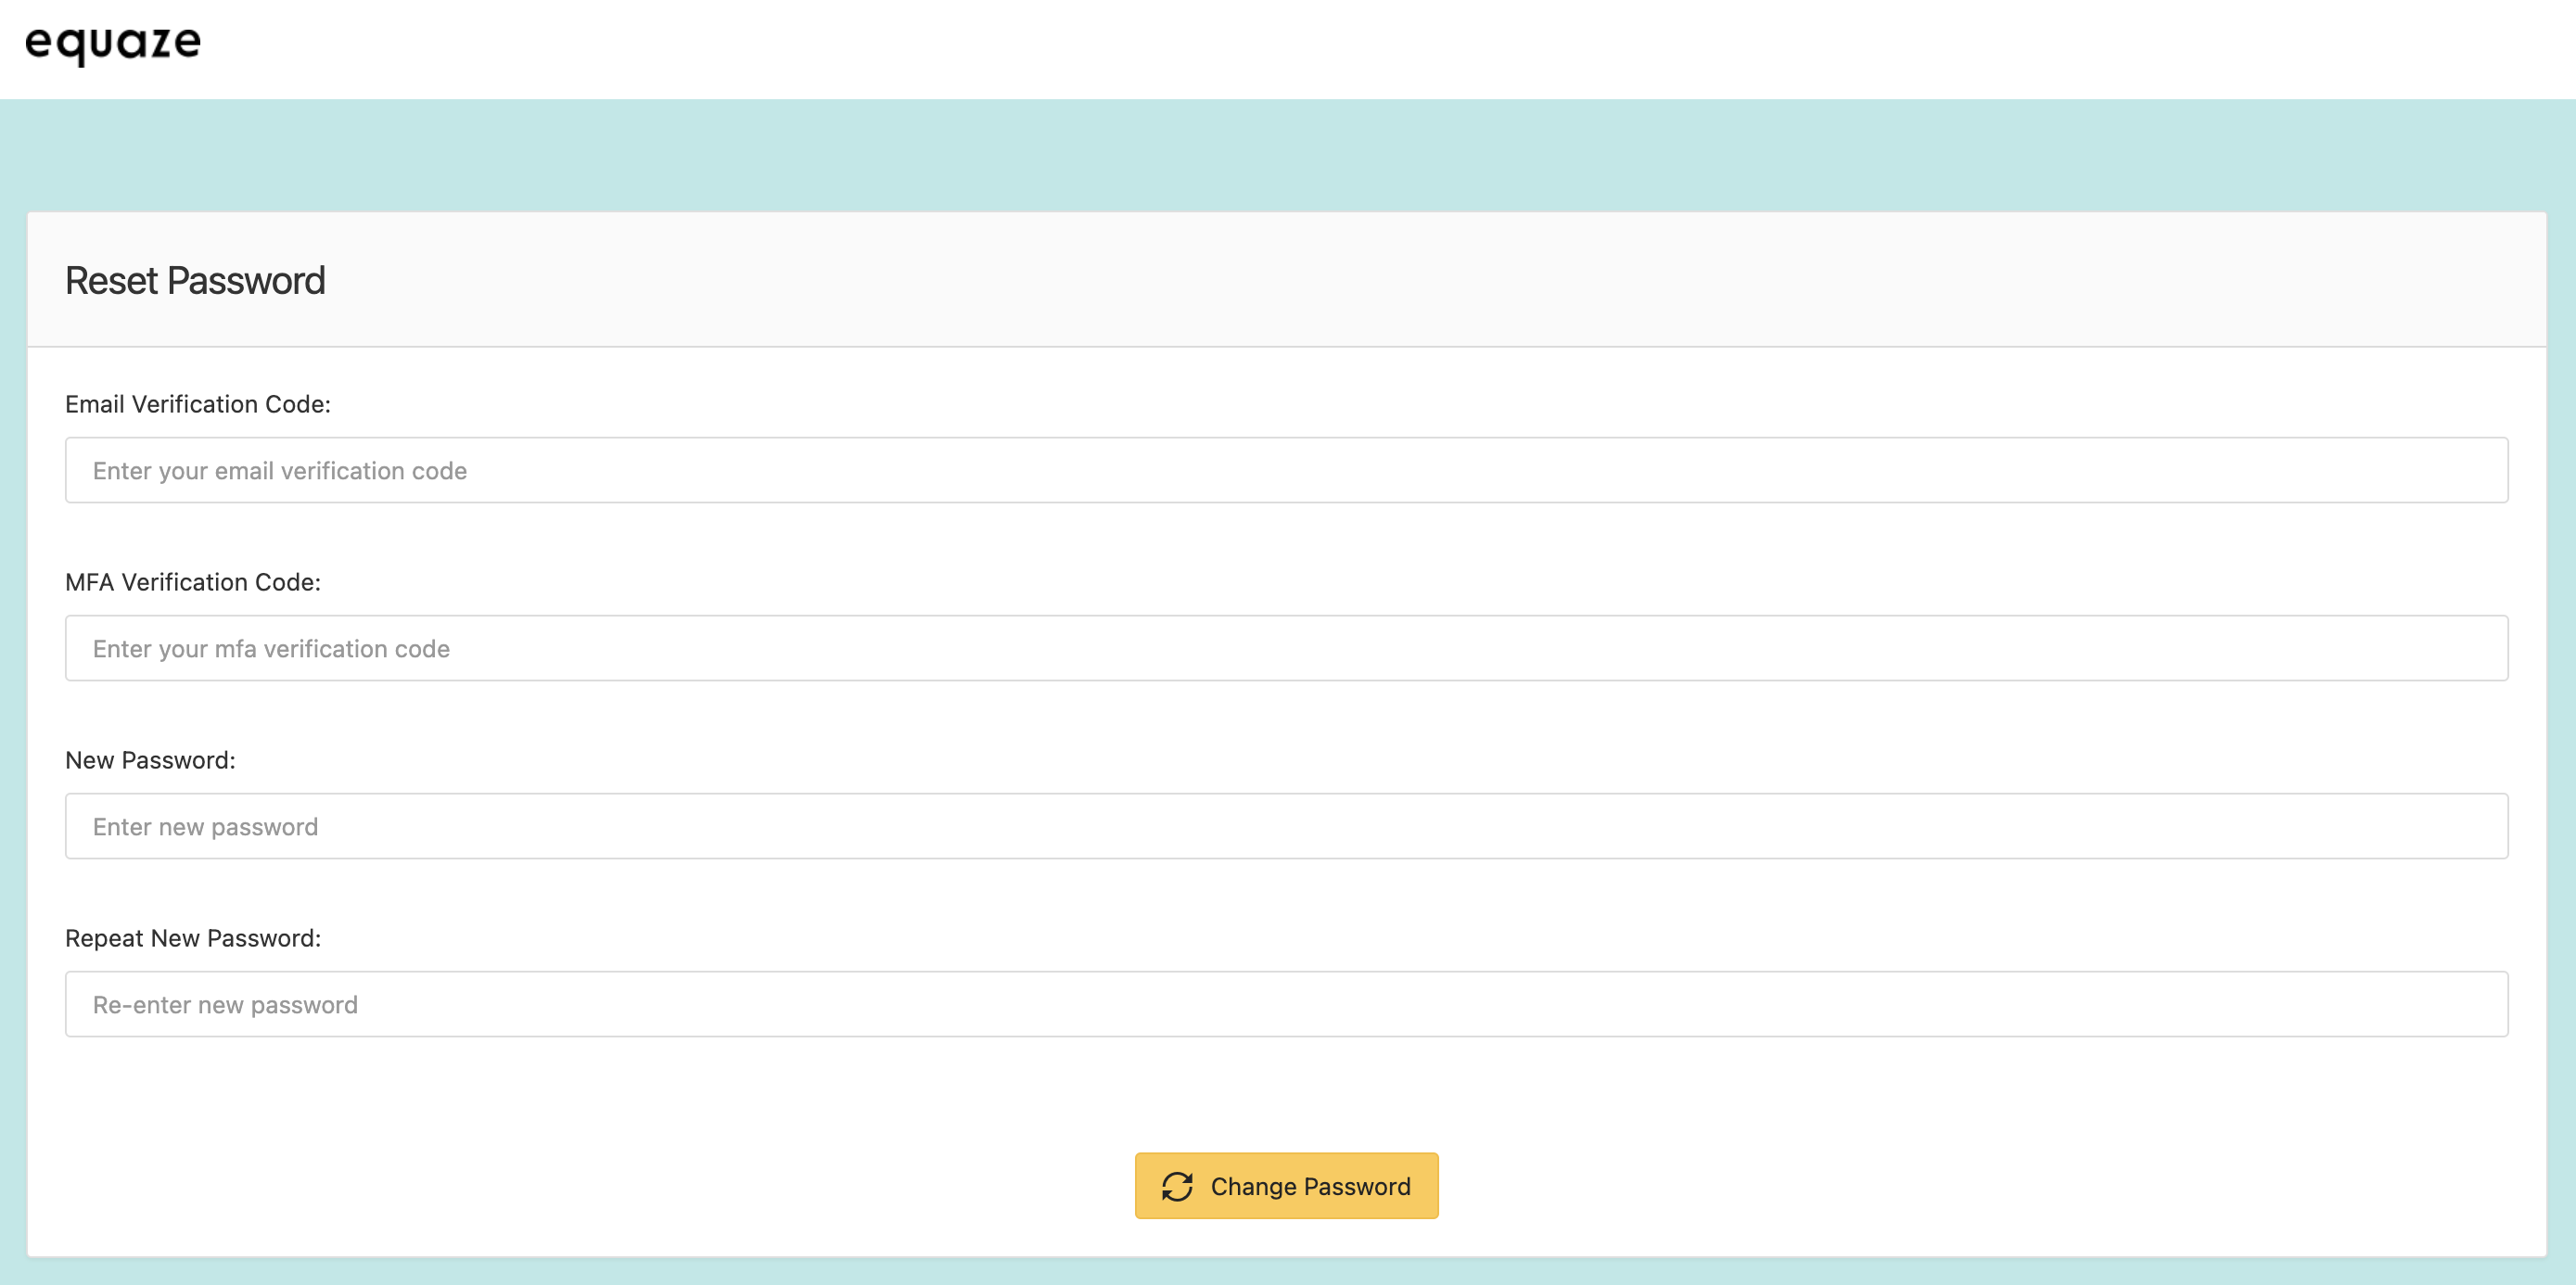Click the 'Repeat New Password:' label
Image resolution: width=2576 pixels, height=1285 pixels.
193,938
